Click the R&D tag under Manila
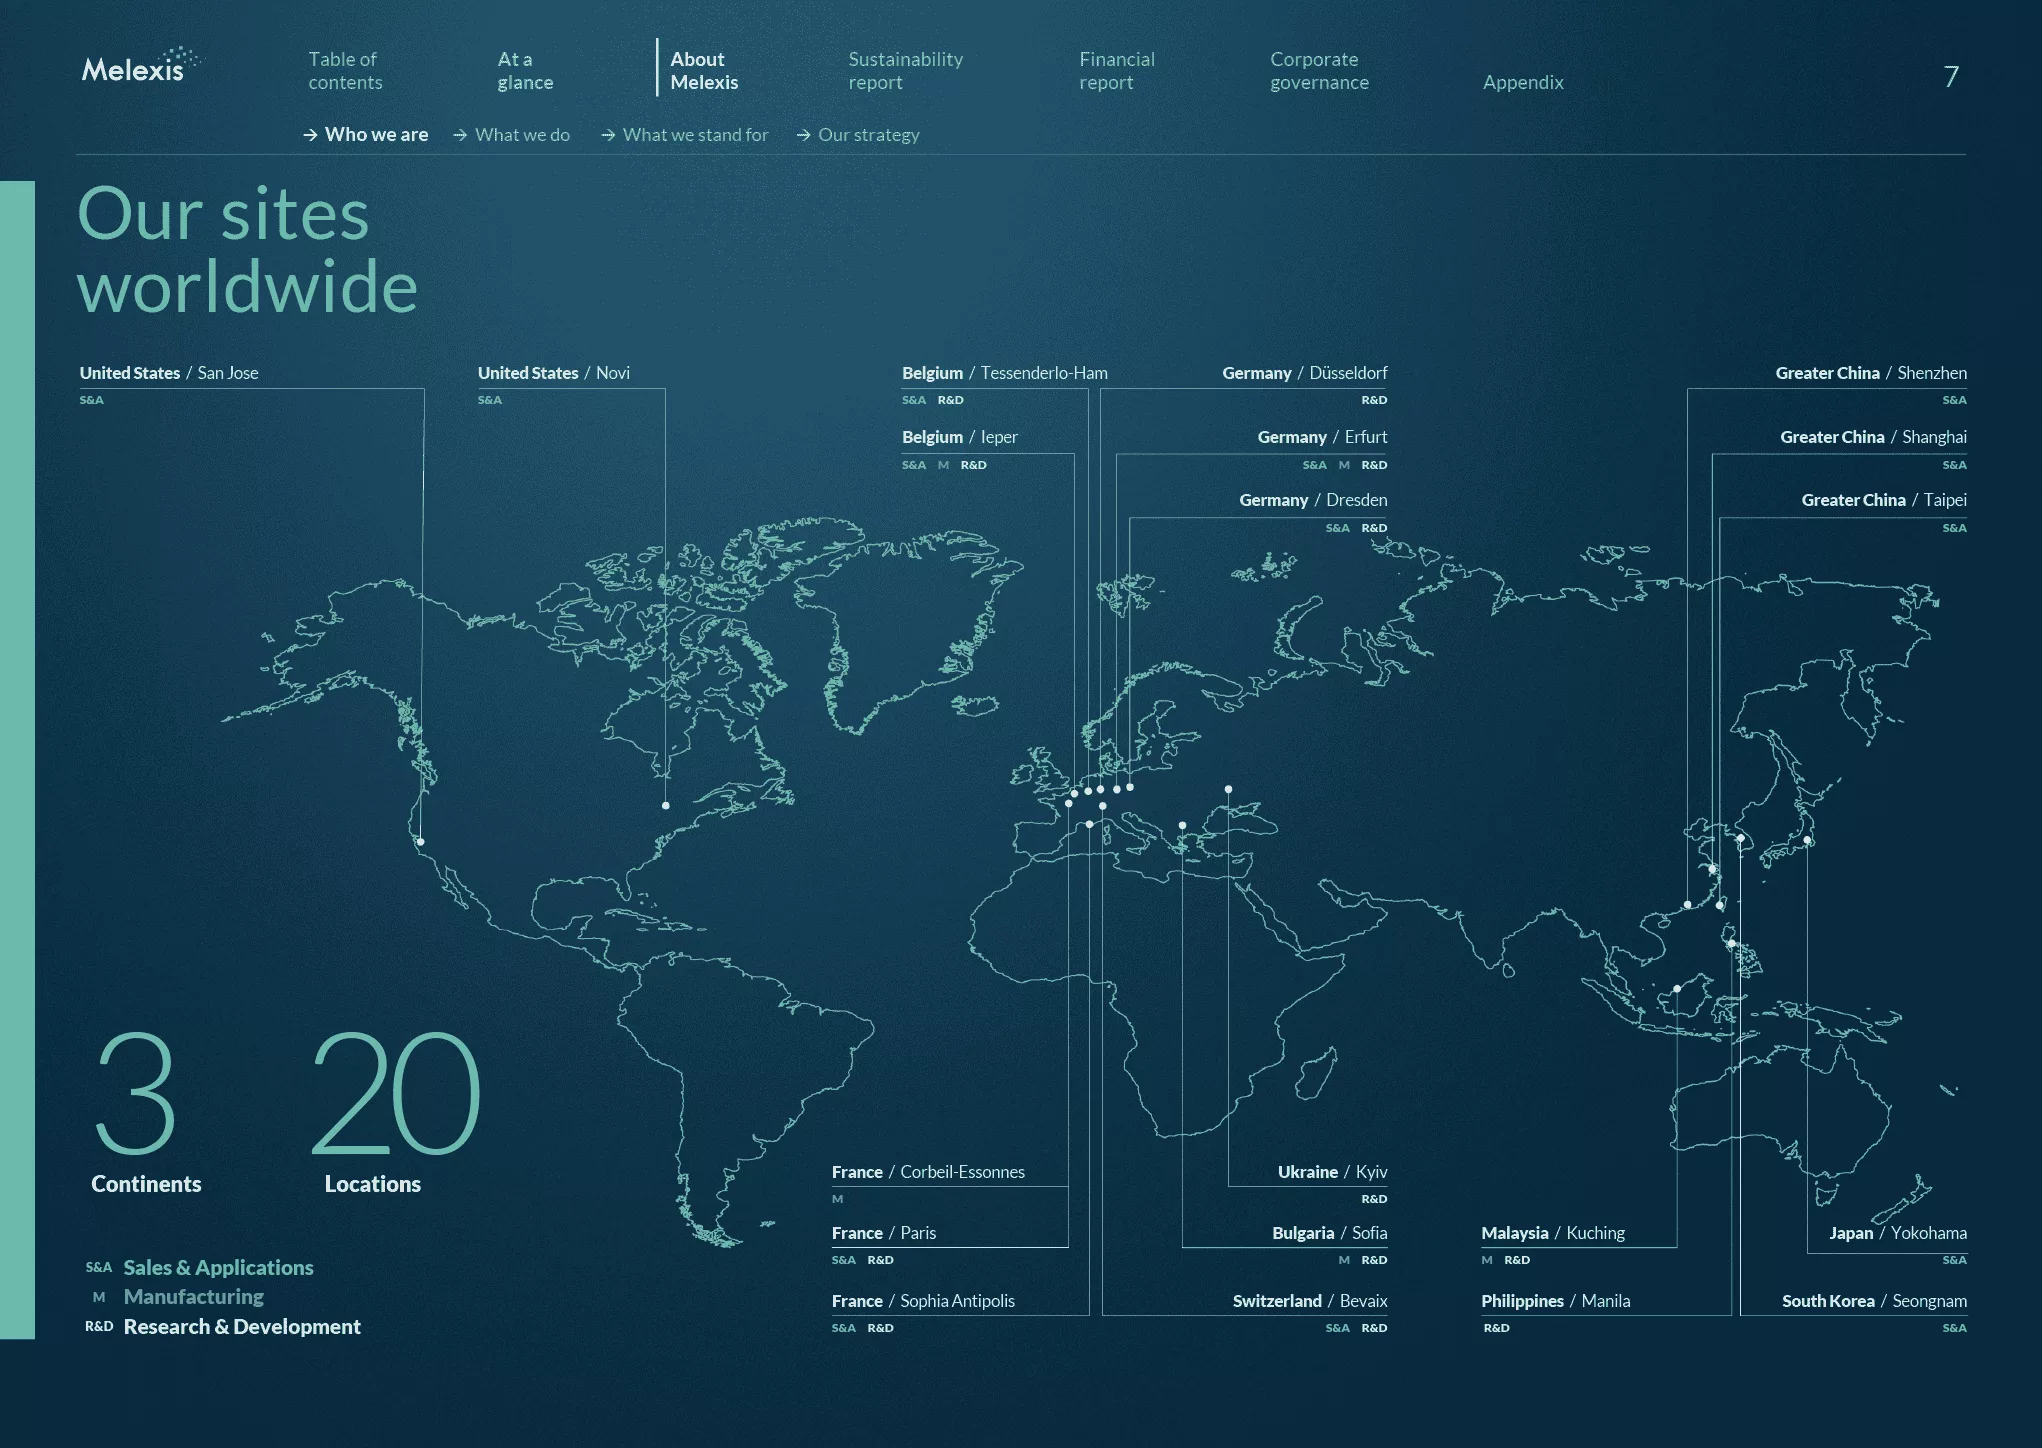The height and width of the screenshot is (1448, 2042). [1496, 1328]
